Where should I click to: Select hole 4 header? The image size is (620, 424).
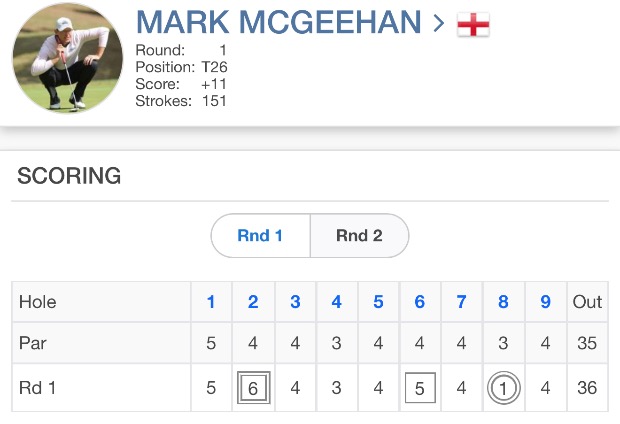337,302
